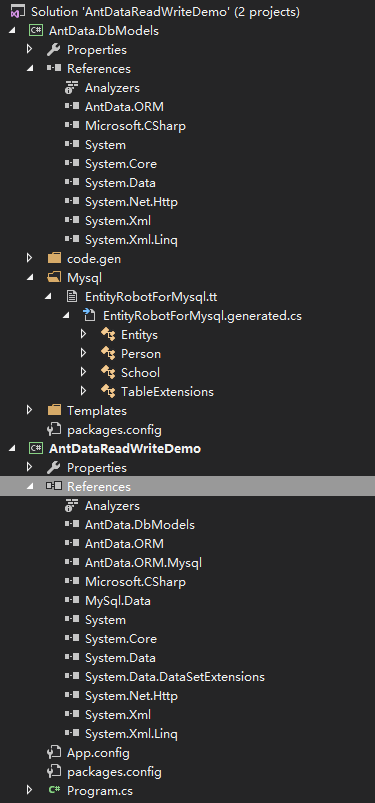Image resolution: width=375 pixels, height=803 pixels.
Task: Click the EntityRobotForMysql.tt file icon
Action: point(72,297)
